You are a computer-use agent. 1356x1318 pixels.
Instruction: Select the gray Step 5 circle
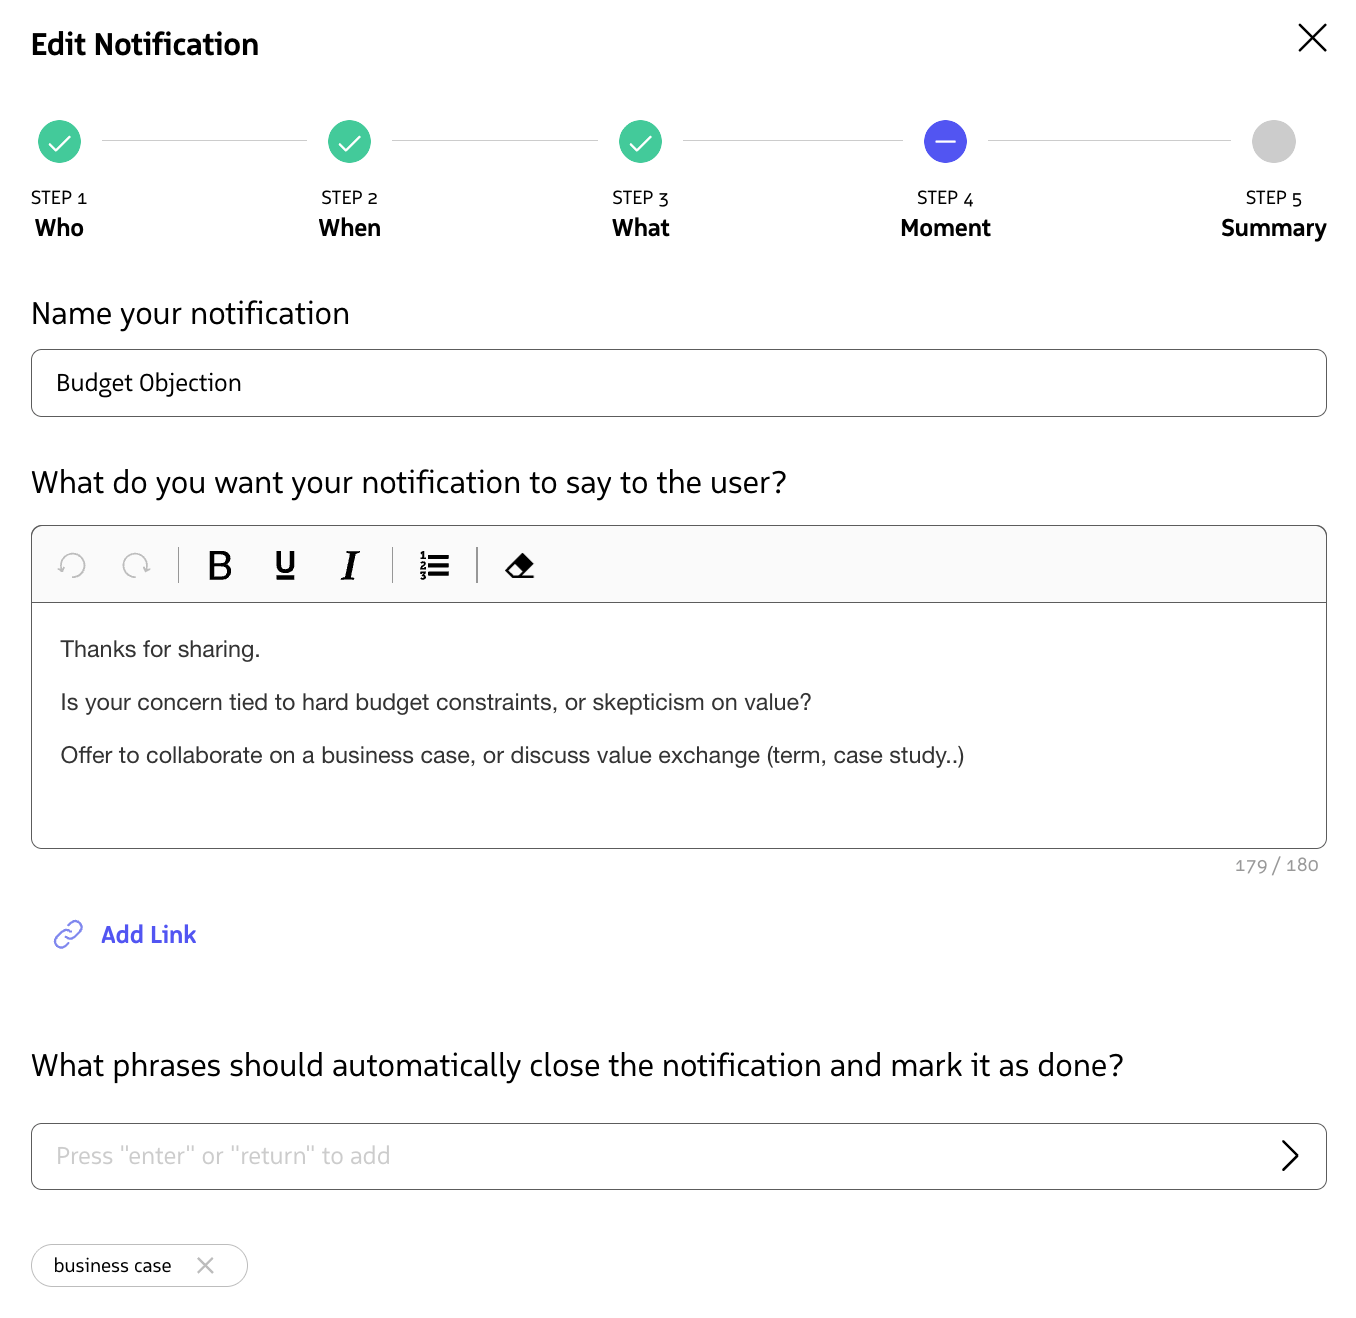[x=1273, y=141]
